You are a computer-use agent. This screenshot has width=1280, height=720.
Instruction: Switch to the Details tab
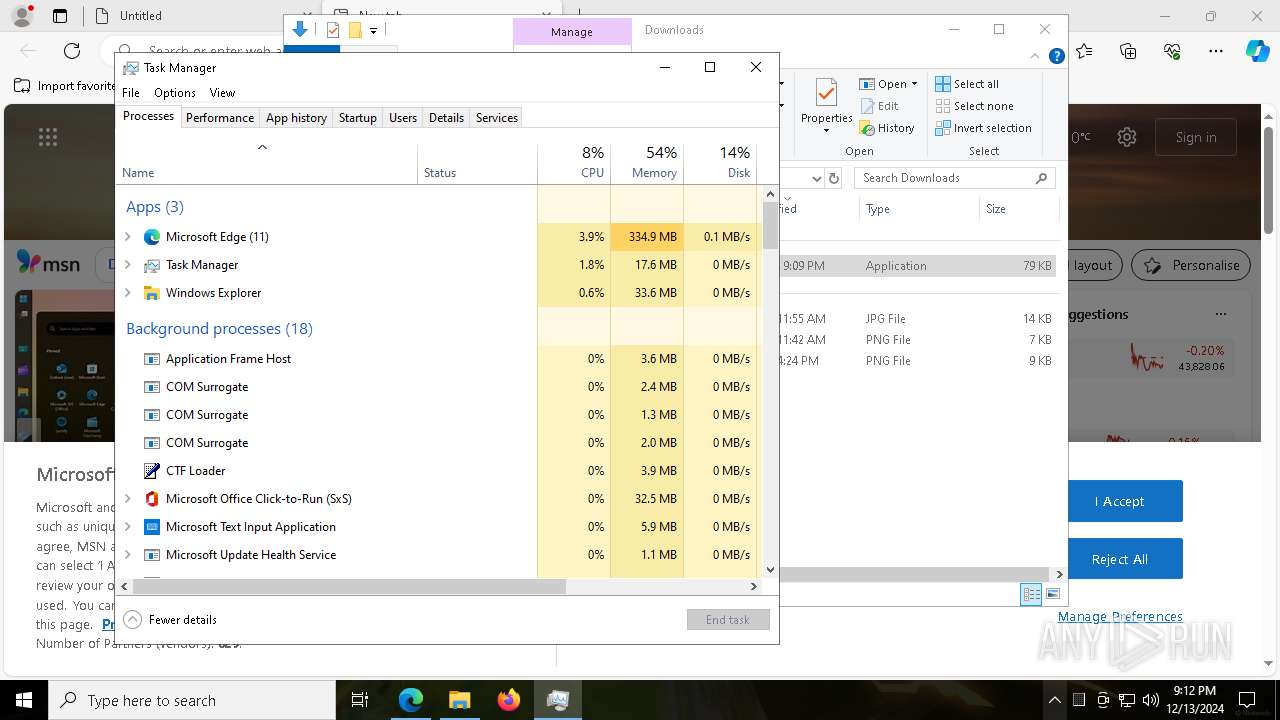pyautogui.click(x=446, y=118)
